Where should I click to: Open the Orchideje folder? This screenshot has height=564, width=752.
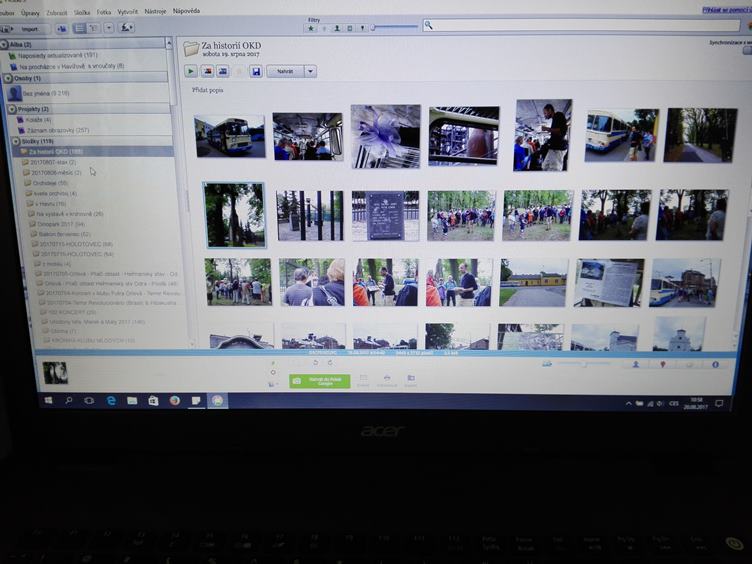tap(46, 183)
